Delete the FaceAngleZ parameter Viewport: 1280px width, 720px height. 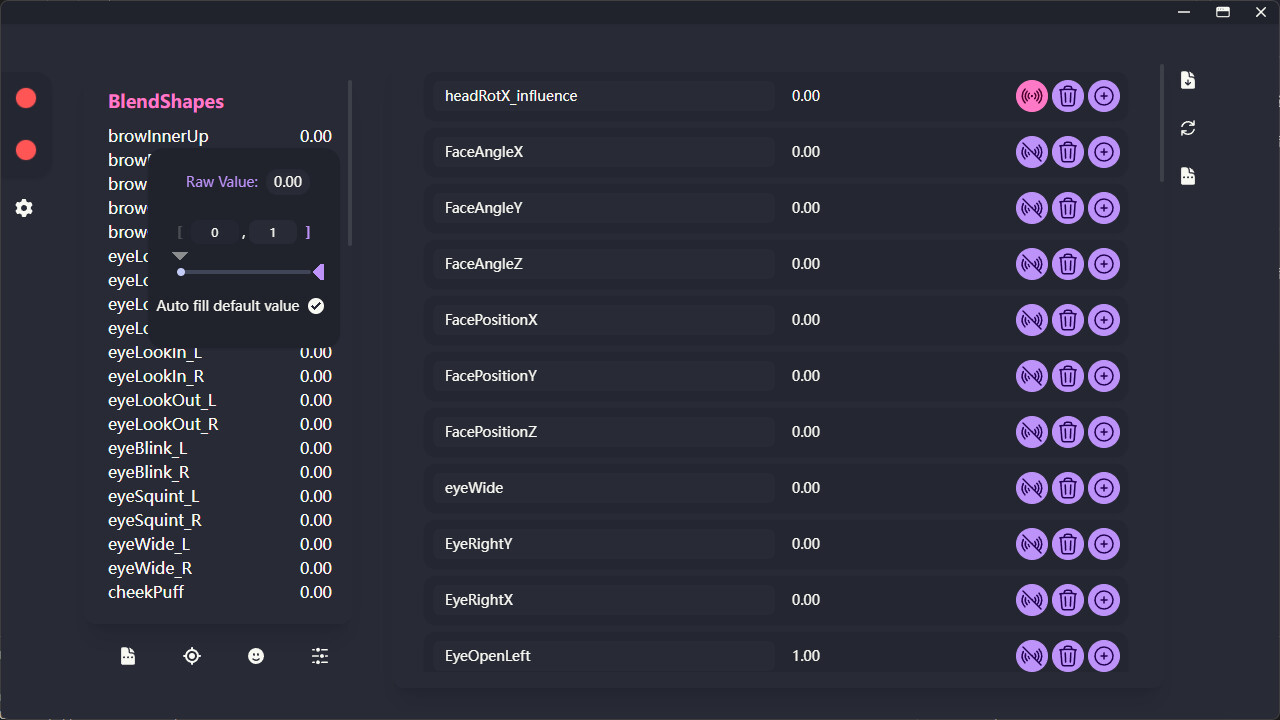pos(1067,264)
